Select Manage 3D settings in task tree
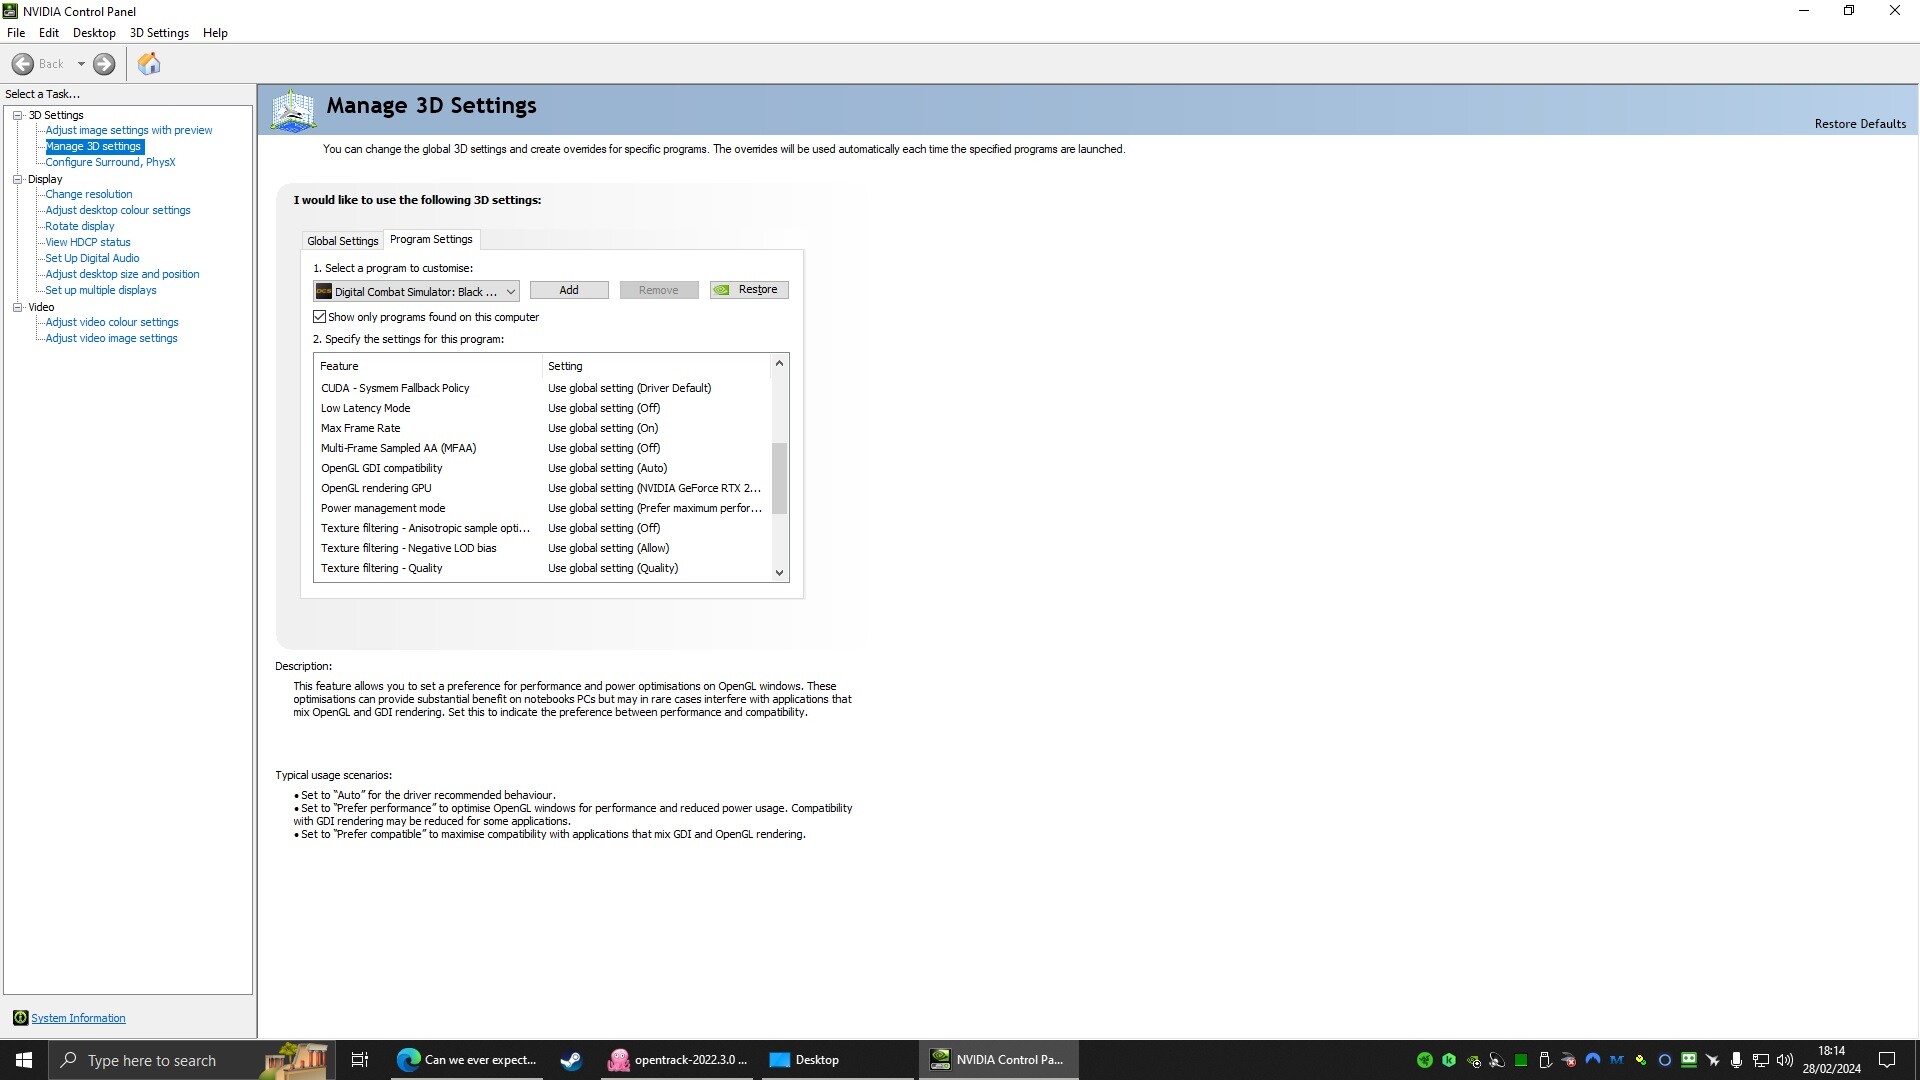Viewport: 1920px width, 1080px height. (94, 146)
